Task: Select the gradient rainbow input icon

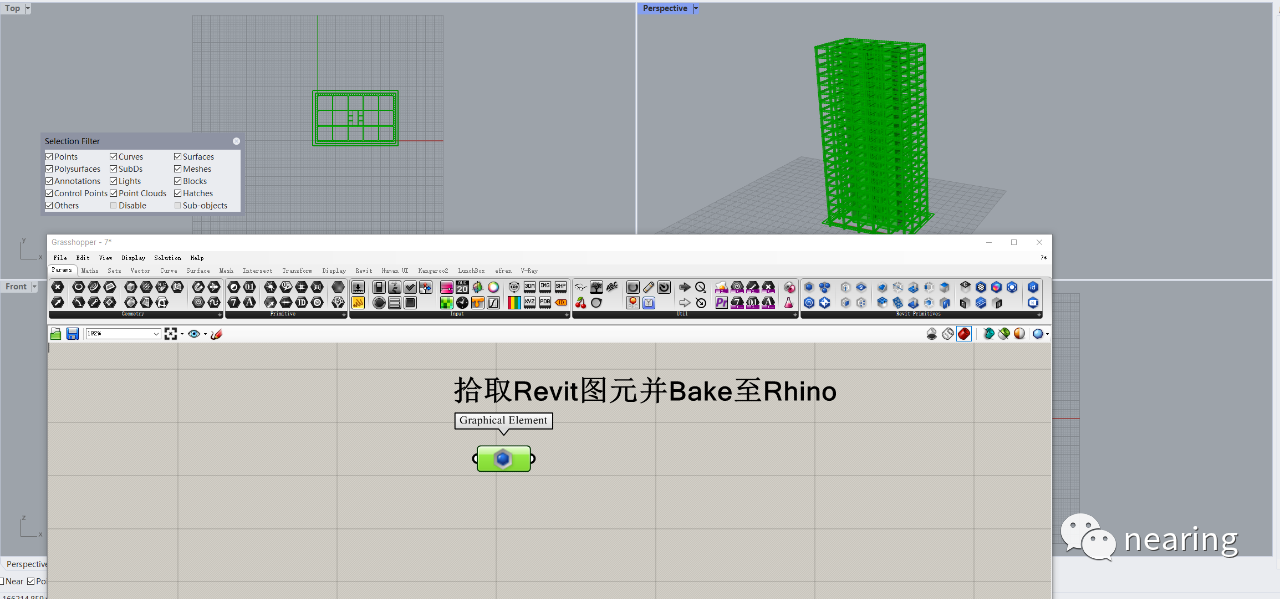Action: point(514,303)
